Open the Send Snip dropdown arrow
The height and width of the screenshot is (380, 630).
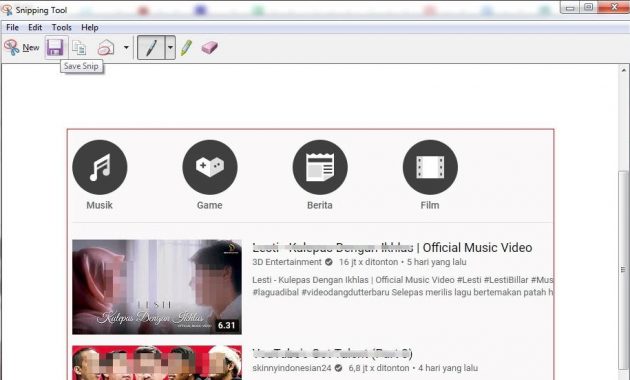click(126, 48)
